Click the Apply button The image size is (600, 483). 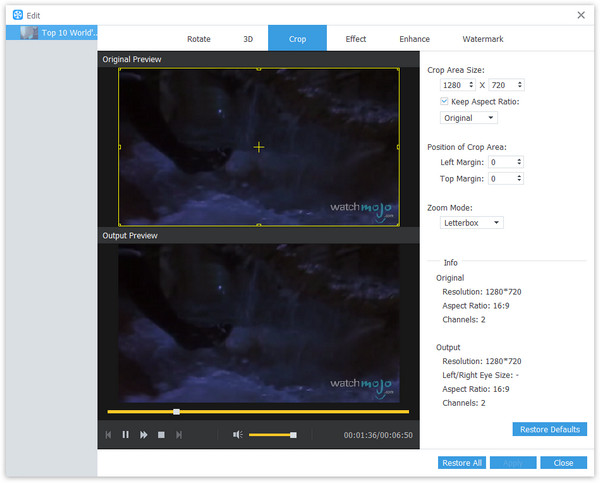(513, 463)
